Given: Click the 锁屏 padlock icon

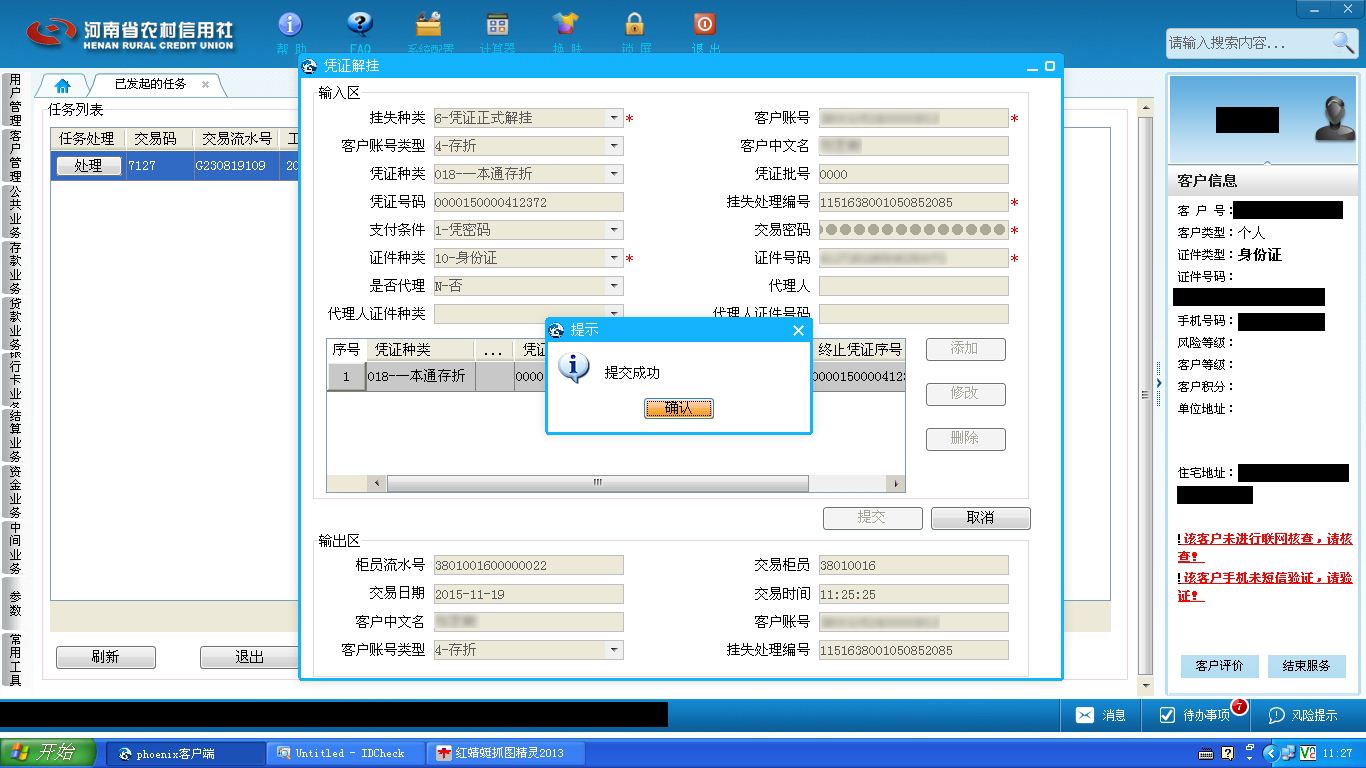Looking at the screenshot, I should (x=635, y=24).
